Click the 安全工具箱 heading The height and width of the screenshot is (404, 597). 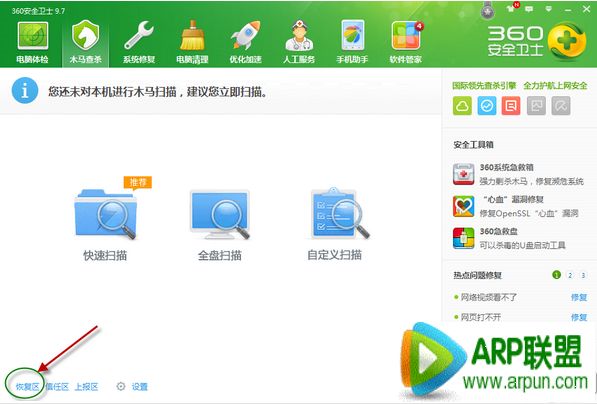point(473,145)
